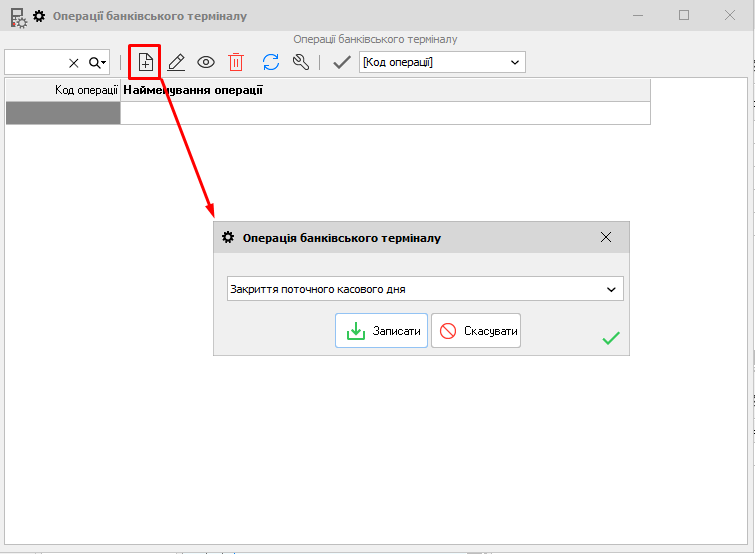Screen dimensions: 755x554
Task: Click the eye view record icon
Action: pos(206,62)
